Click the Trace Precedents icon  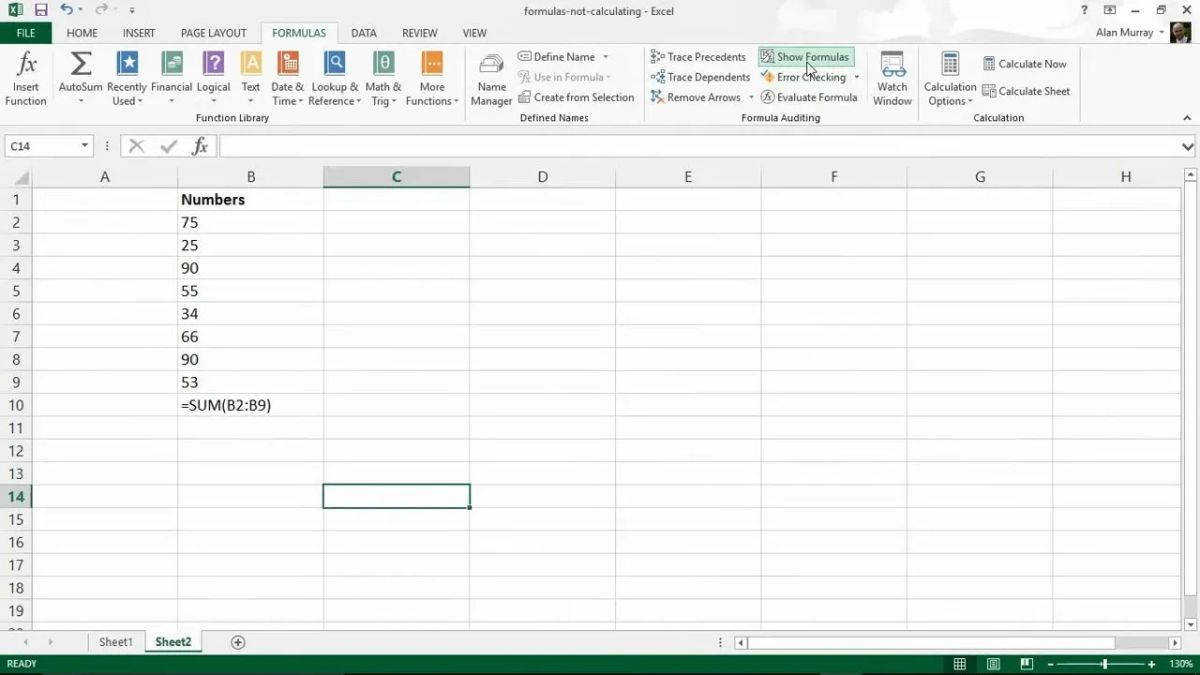(657, 56)
